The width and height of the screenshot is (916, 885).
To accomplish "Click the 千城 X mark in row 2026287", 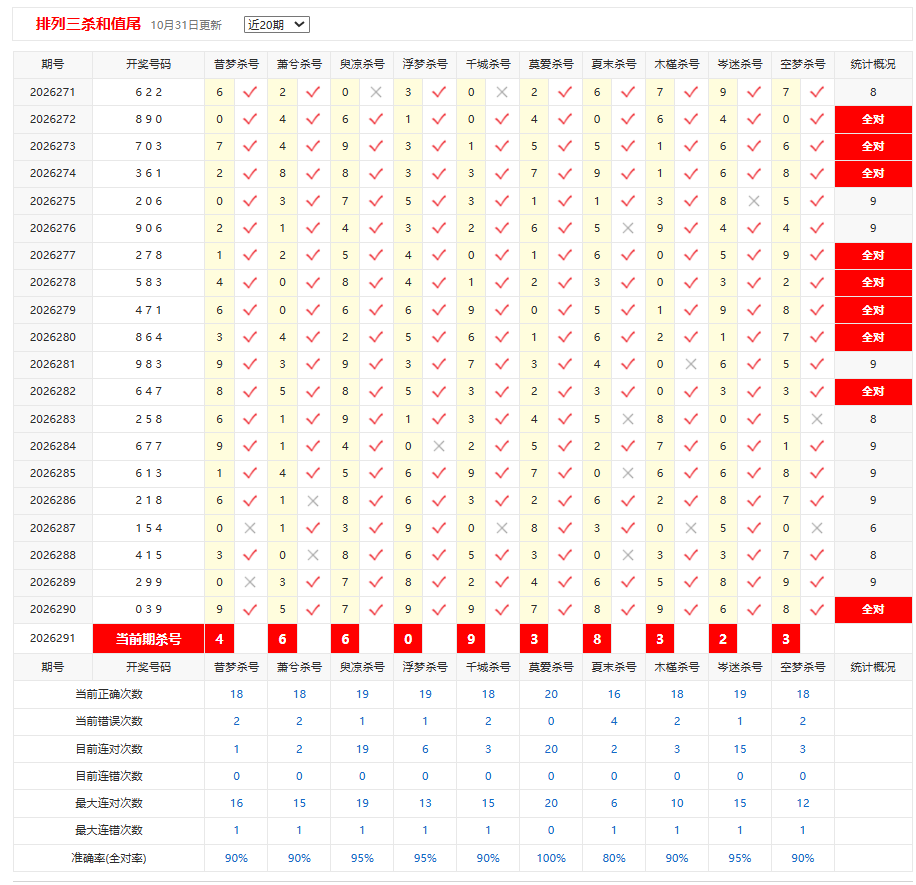I will (502, 528).
